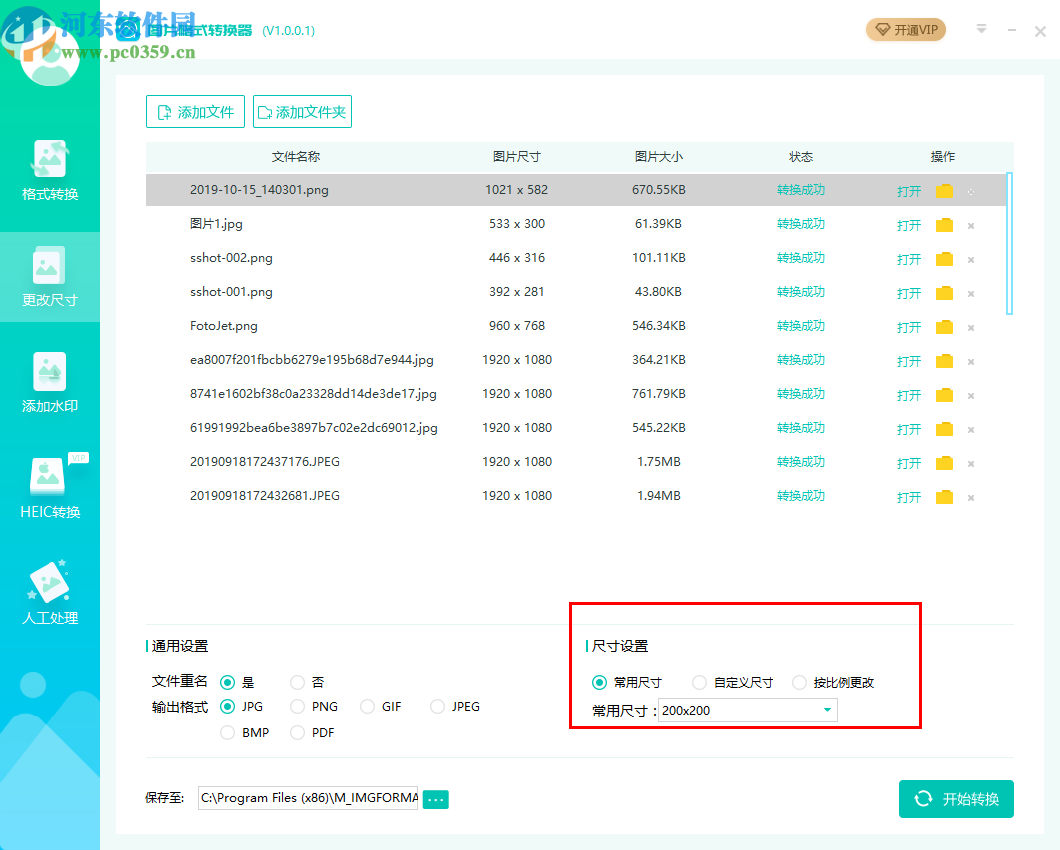This screenshot has width=1060, height=850.
Task: Open the output folder for FotoJet.png
Action: tap(944, 326)
